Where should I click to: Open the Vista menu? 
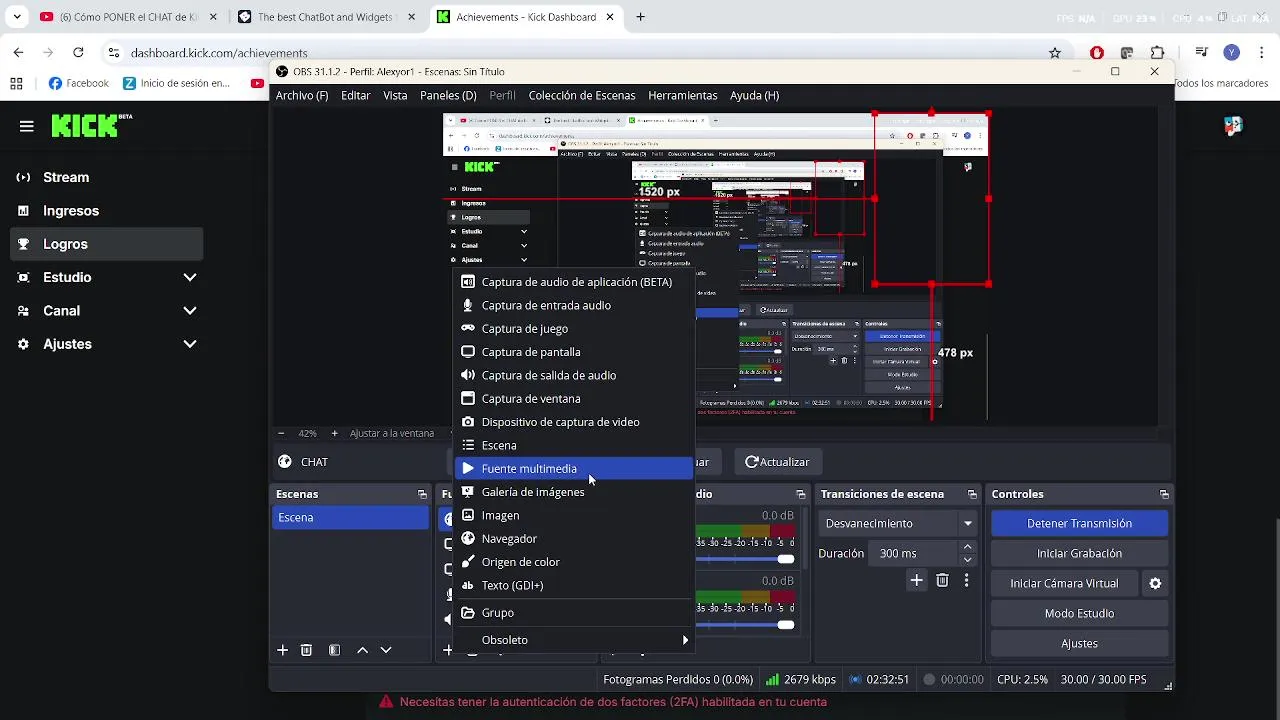[x=395, y=95]
